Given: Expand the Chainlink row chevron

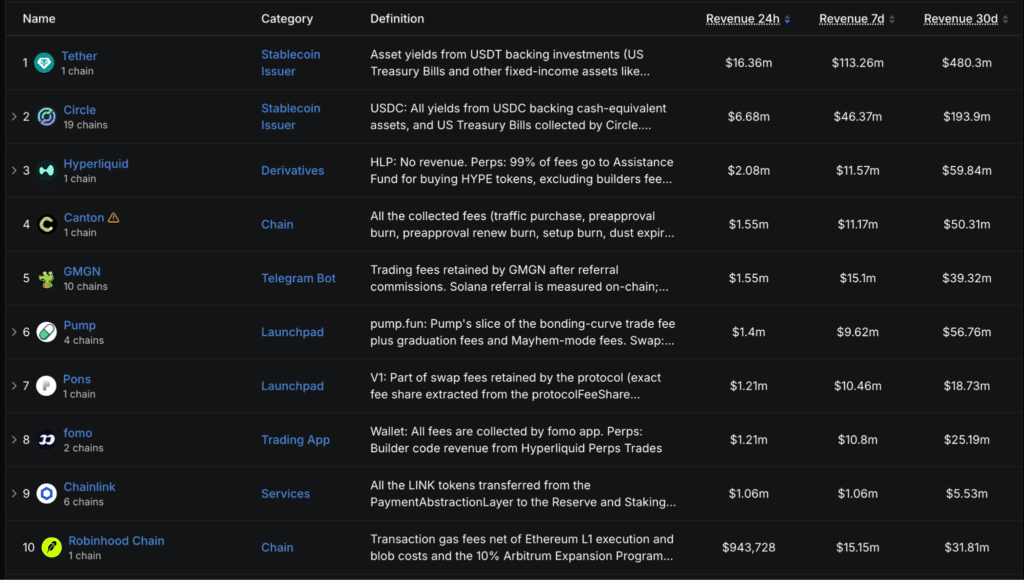Looking at the screenshot, I should pyautogui.click(x=14, y=493).
